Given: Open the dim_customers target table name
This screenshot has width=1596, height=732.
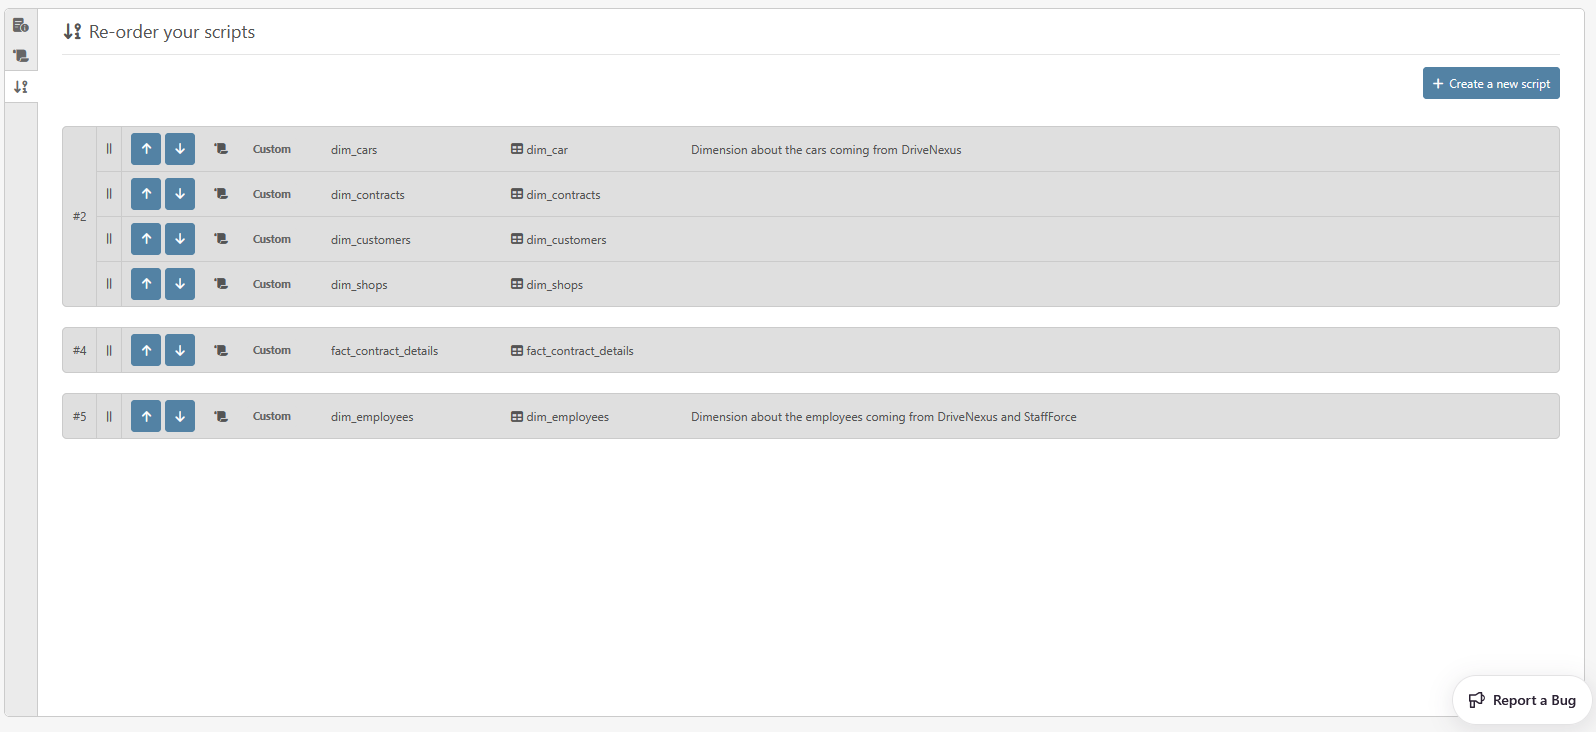Looking at the screenshot, I should tap(566, 240).
